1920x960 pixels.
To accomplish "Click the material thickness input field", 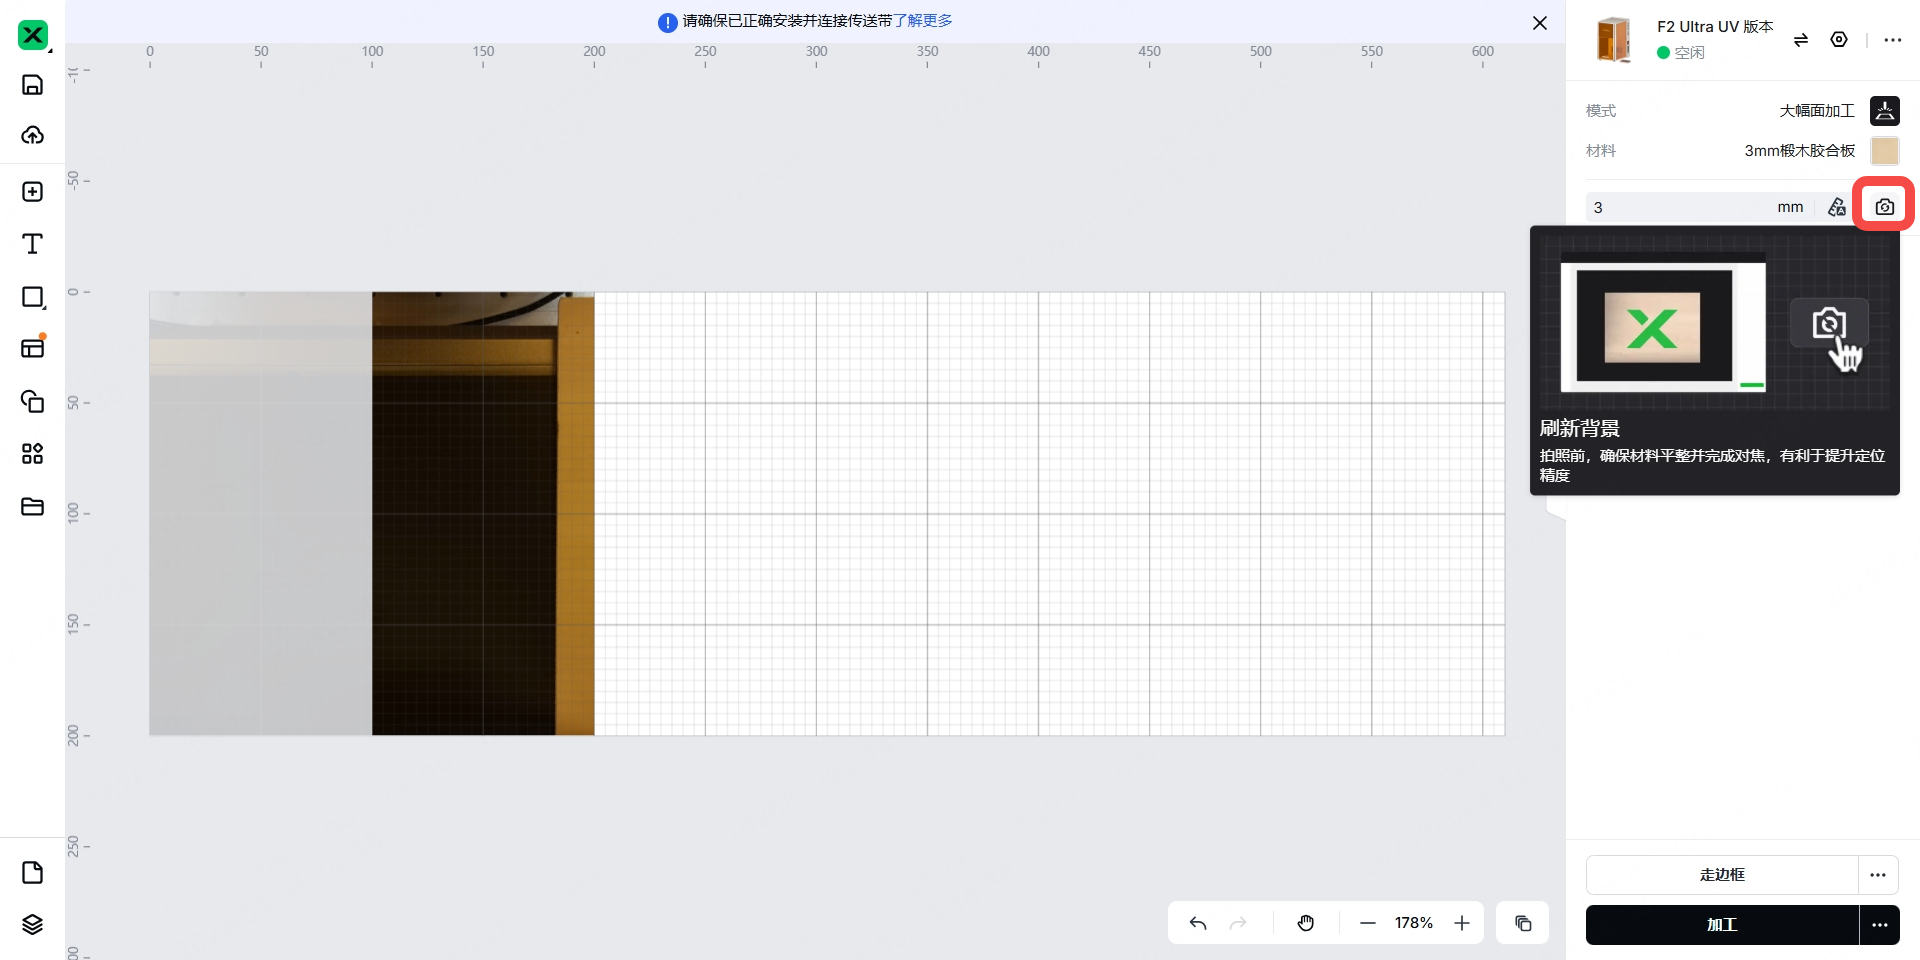I will 1680,207.
